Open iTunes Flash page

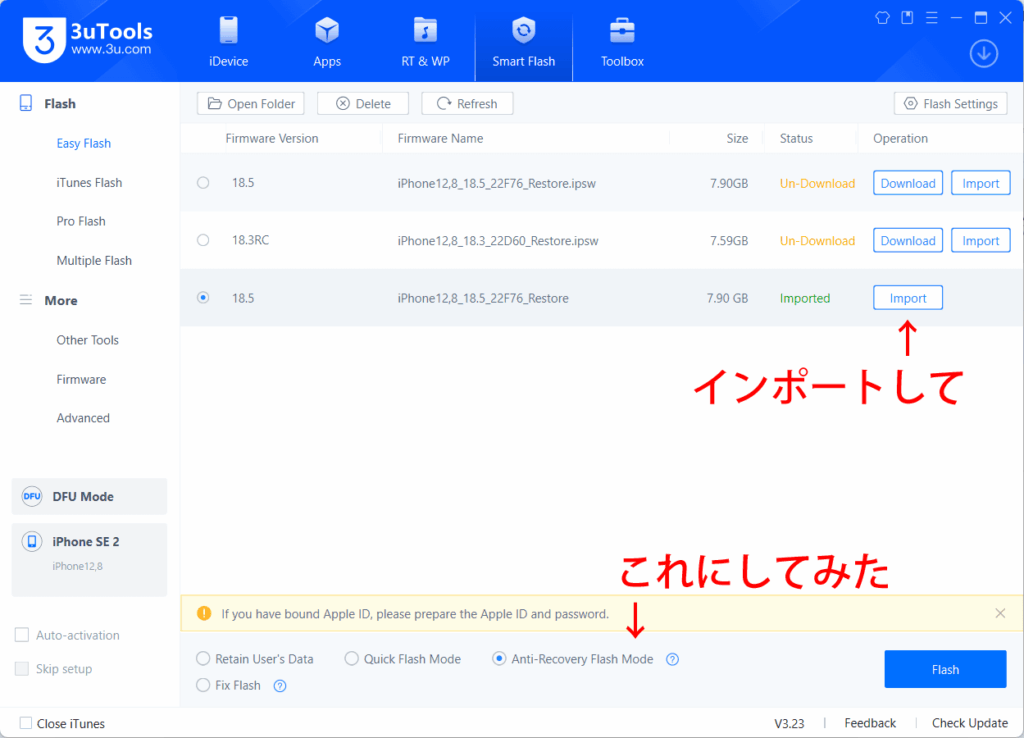[x=89, y=182]
